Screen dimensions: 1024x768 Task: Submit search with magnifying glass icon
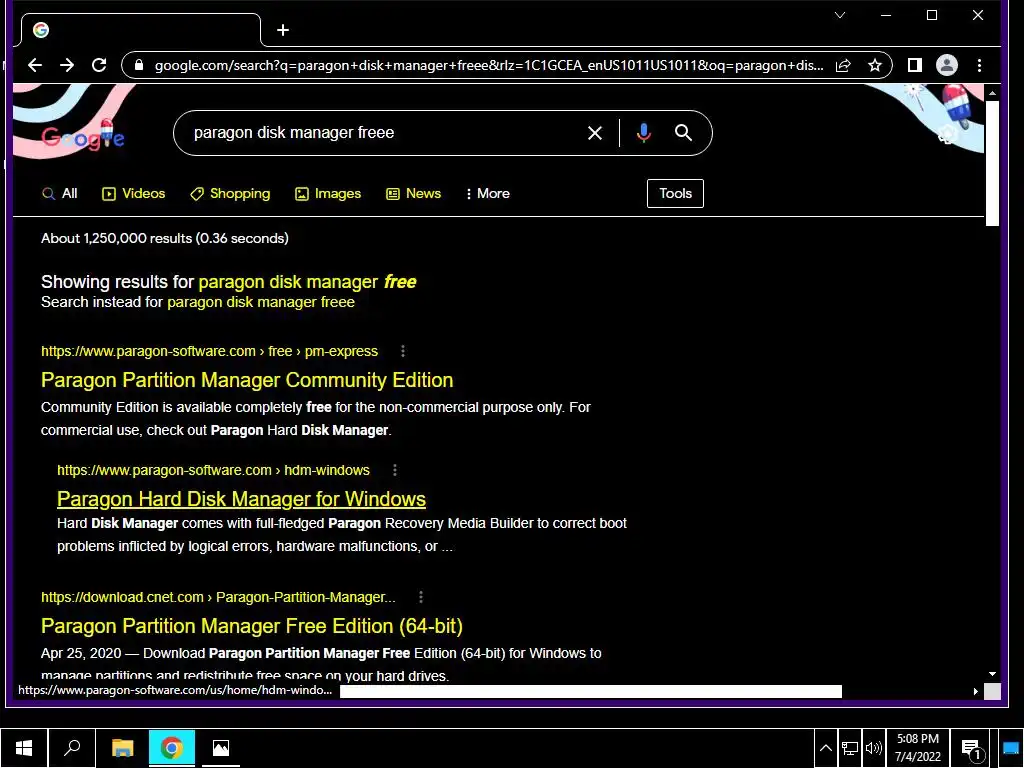(683, 133)
